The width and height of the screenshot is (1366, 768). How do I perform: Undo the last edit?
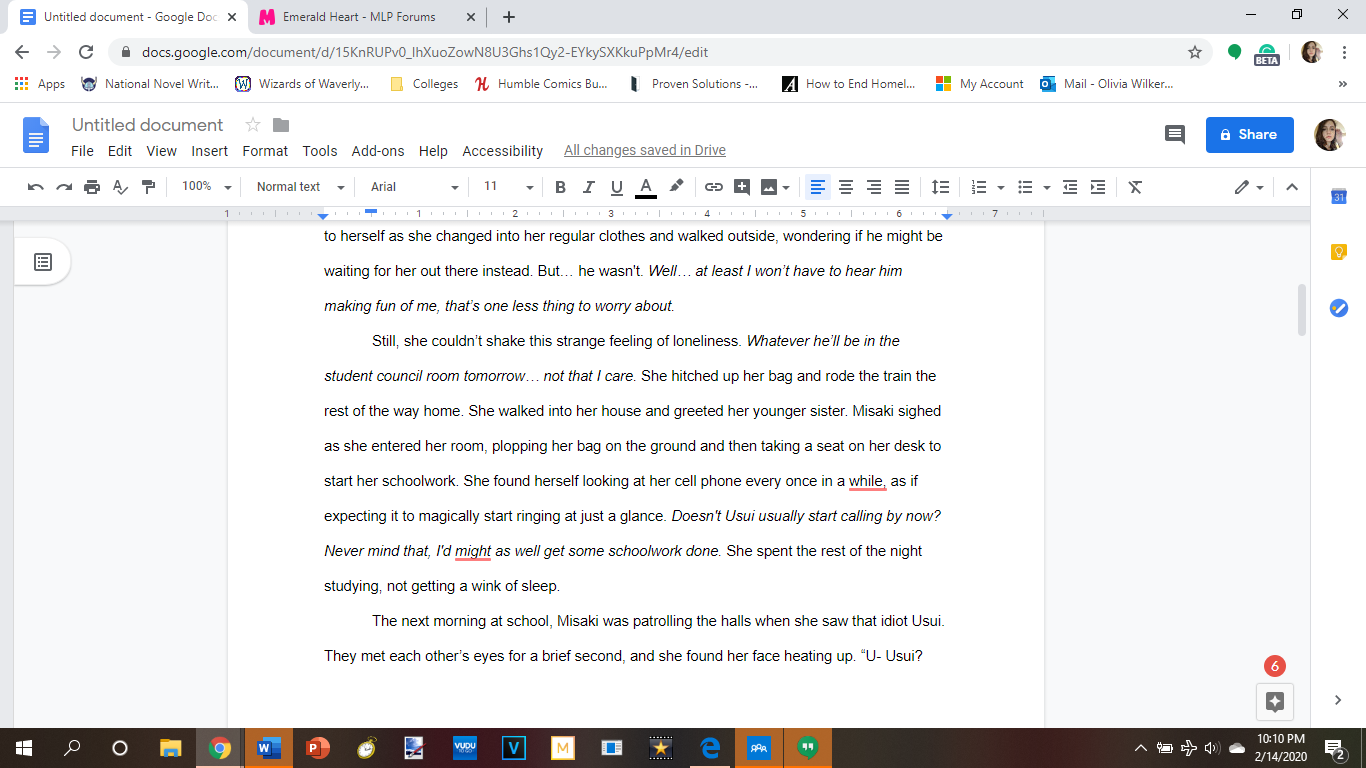pyautogui.click(x=36, y=187)
